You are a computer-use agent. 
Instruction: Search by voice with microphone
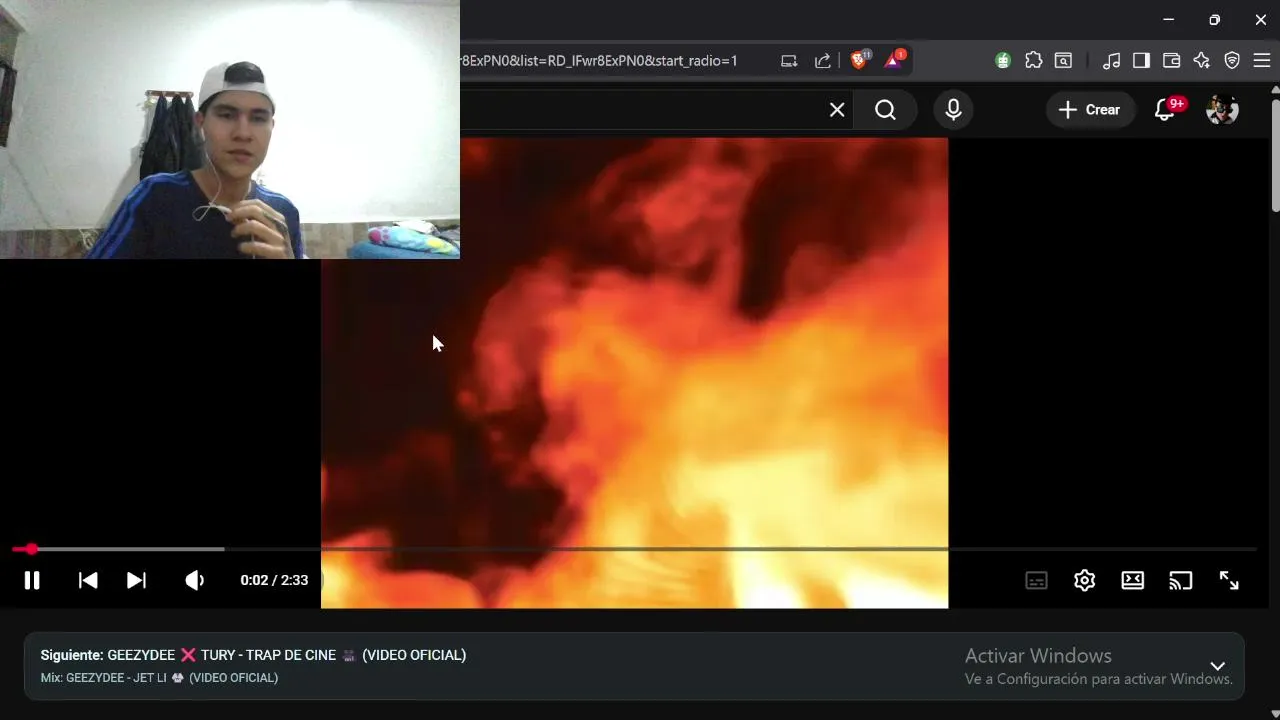coord(953,110)
